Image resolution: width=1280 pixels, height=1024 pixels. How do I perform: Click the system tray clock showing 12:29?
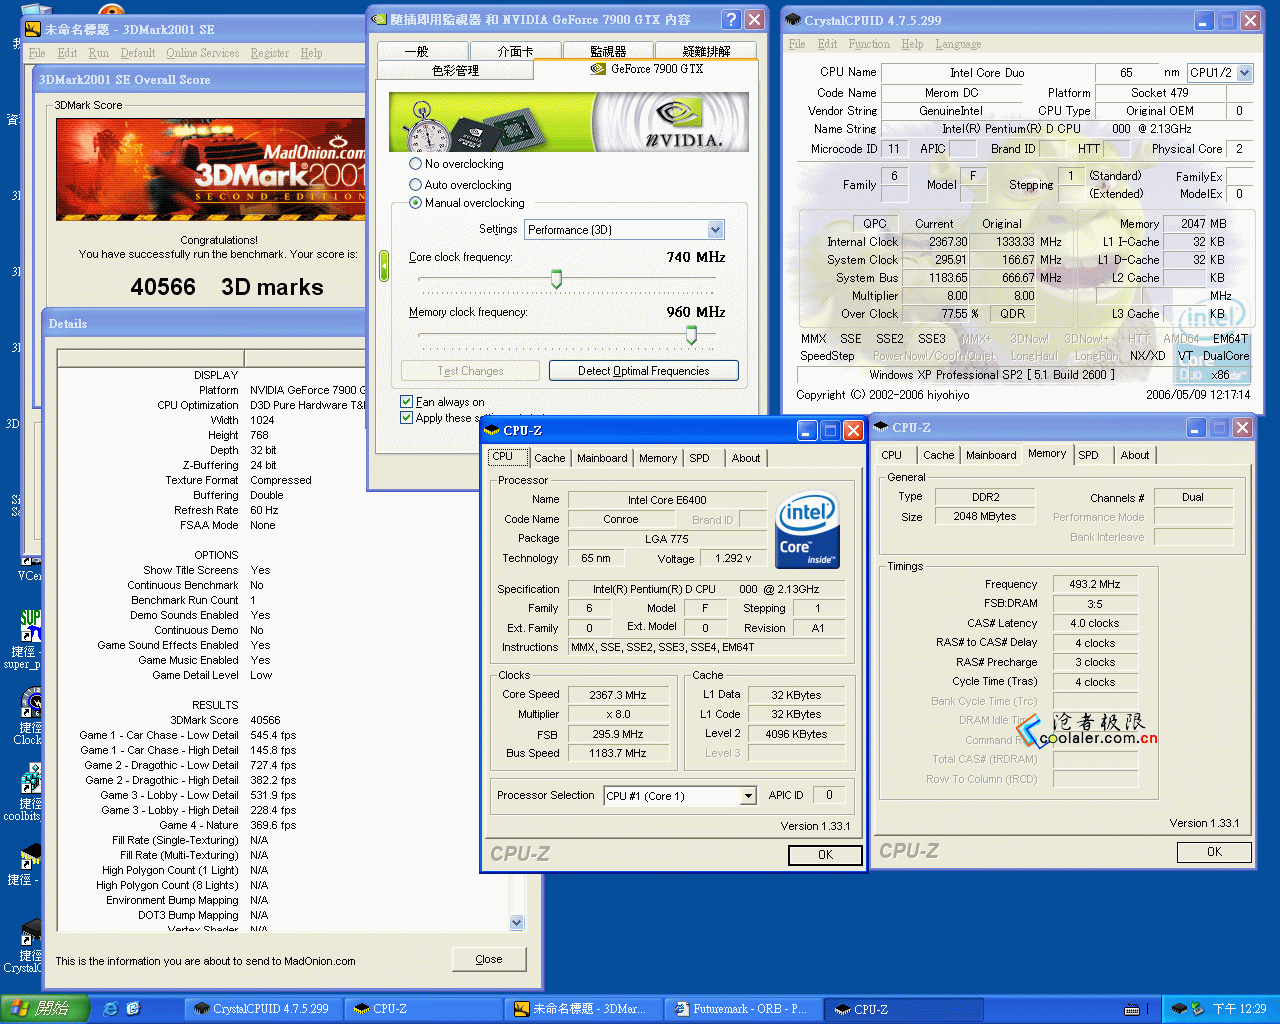point(1238,1009)
